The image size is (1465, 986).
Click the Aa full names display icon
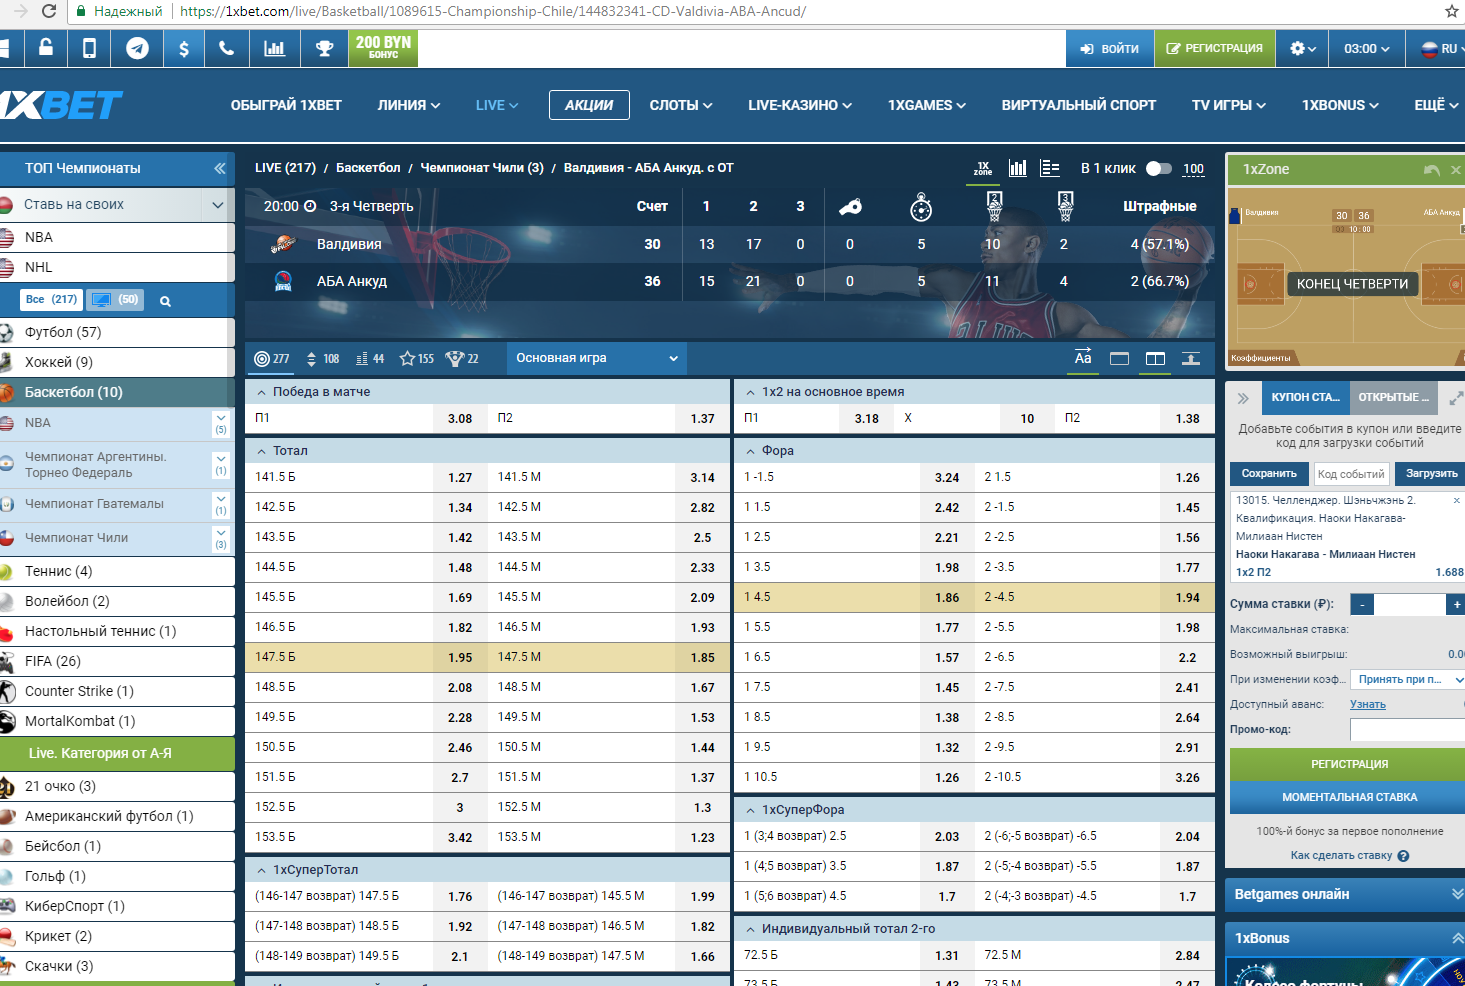[1083, 358]
